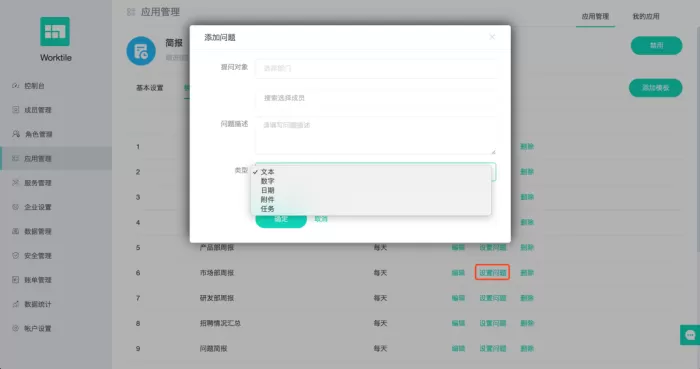Open 服务管理 via its sidebar icon
Image resolution: width=700 pixels, height=369 pixels.
tap(16, 182)
